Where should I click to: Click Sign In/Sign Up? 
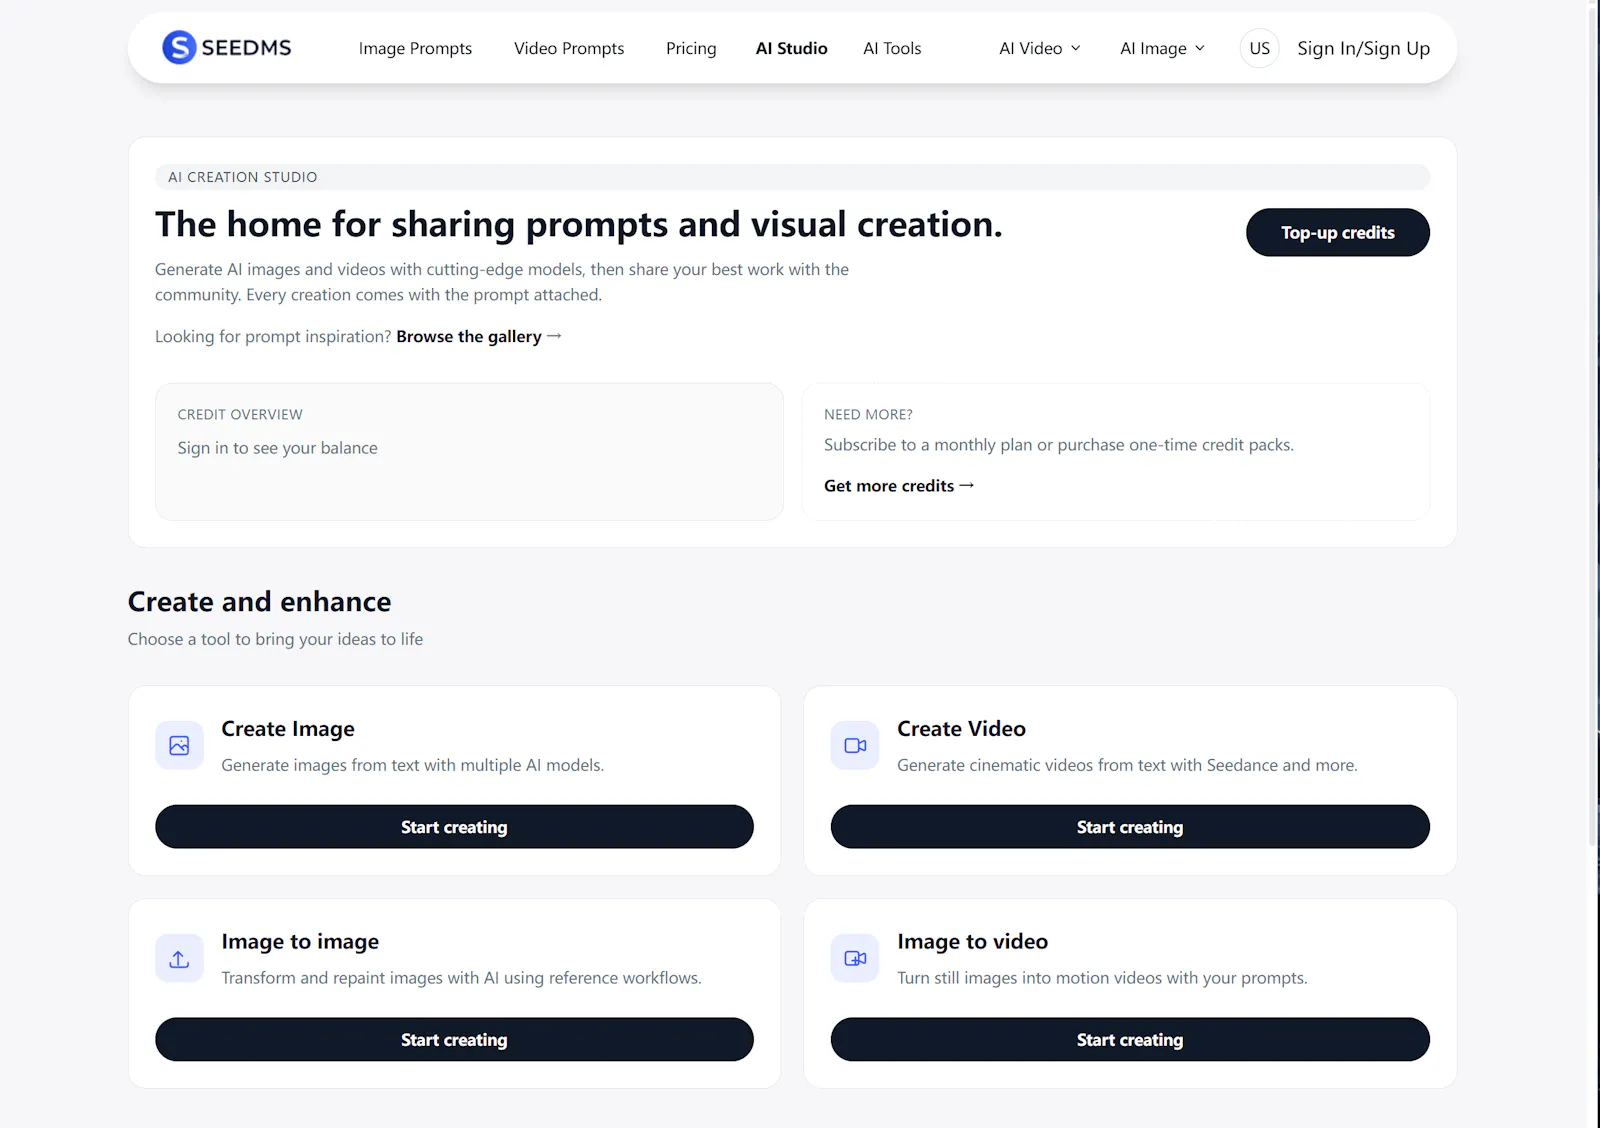[x=1363, y=48]
